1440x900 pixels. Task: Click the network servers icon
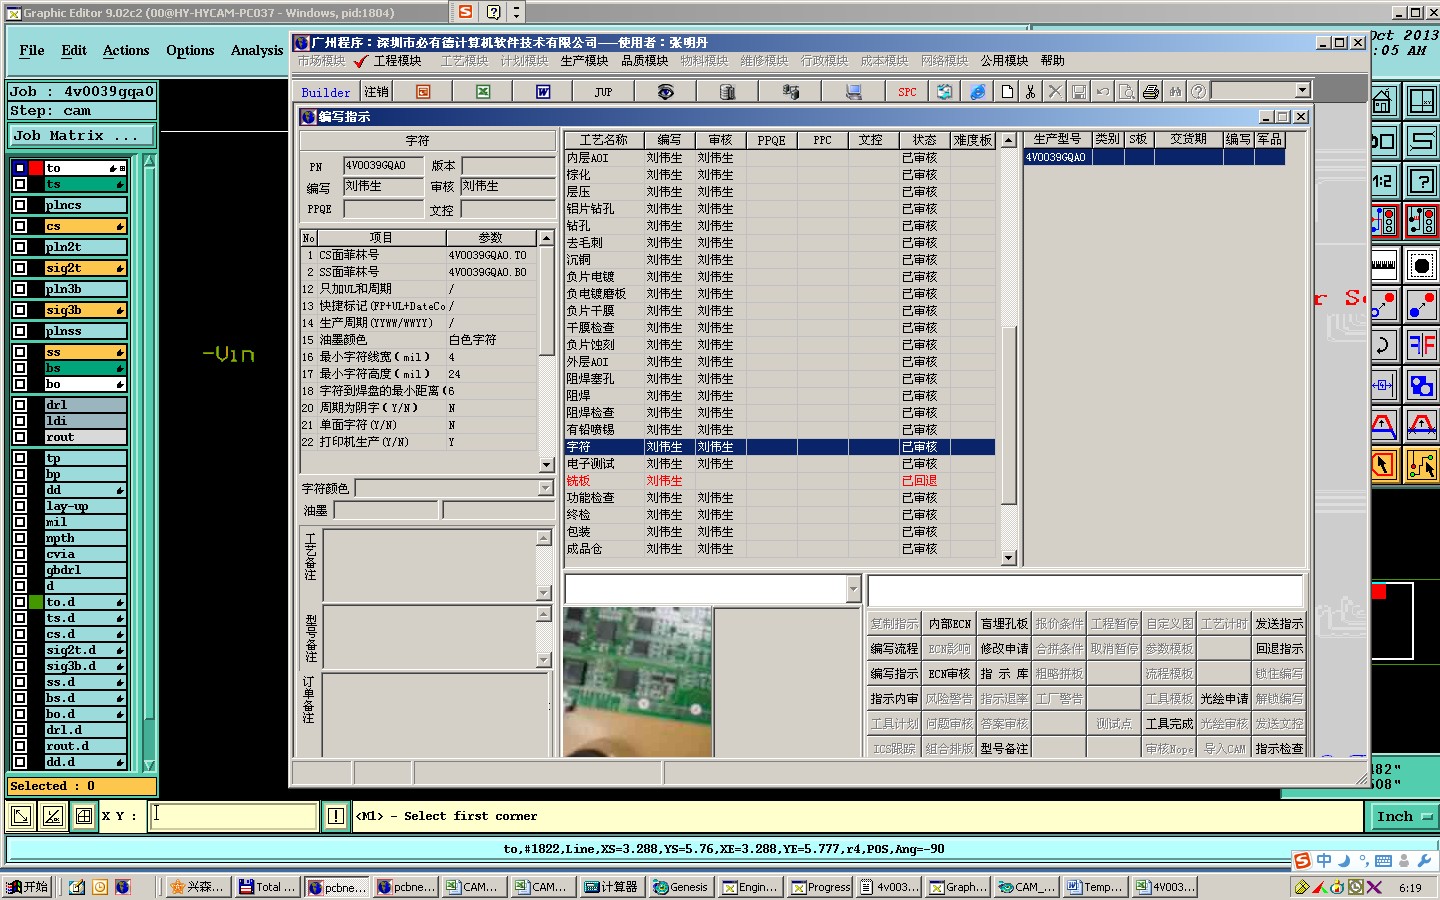[790, 91]
